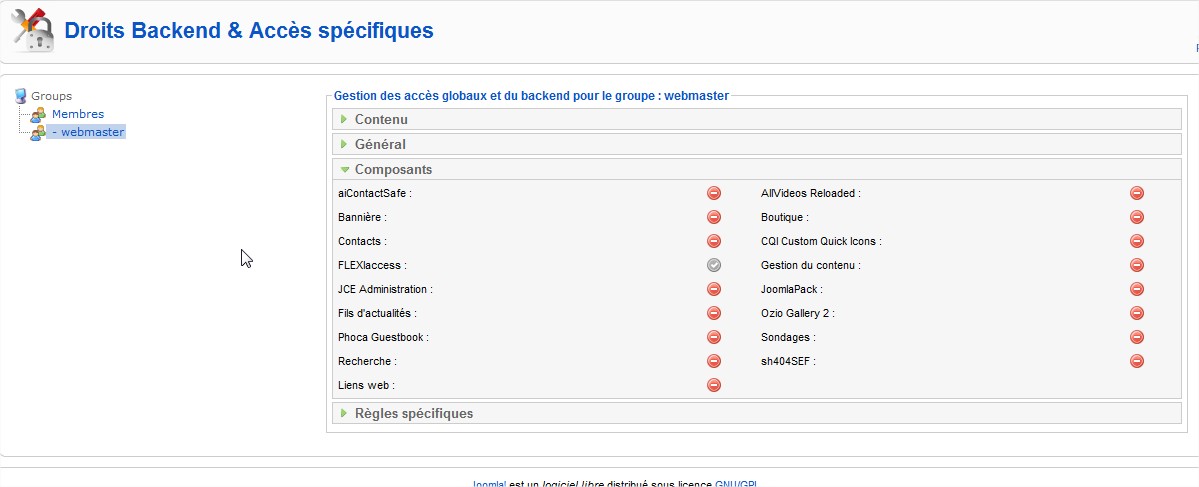Viewport: 1199px width, 487px height.
Task: Toggle Bannière access status icon
Action: pyautogui.click(x=714, y=217)
